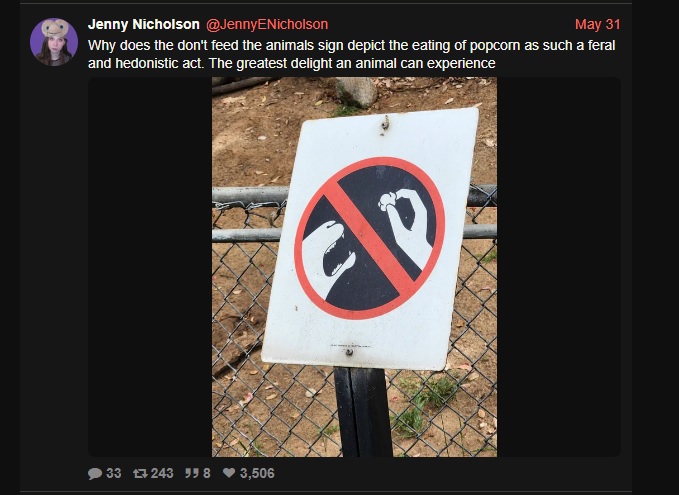View the 243 retweets count
679x495 pixels.
tap(162, 473)
